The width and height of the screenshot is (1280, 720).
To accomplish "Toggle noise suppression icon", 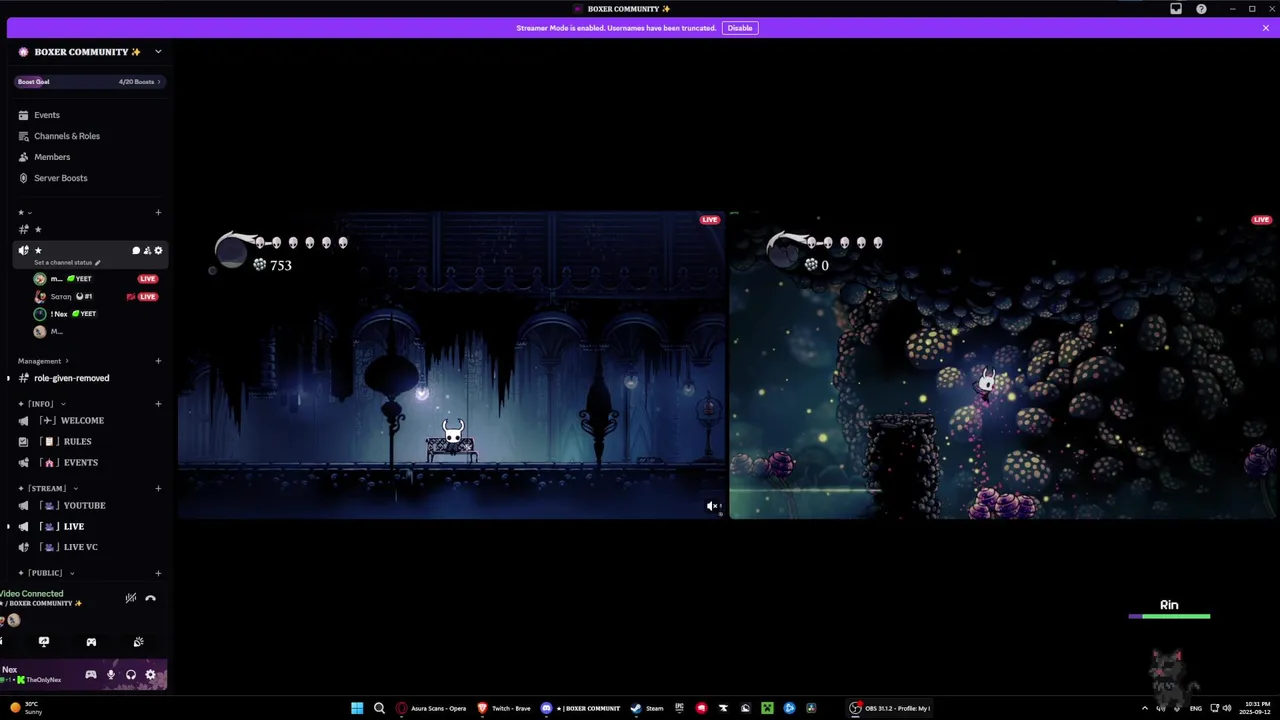I will point(130,598).
